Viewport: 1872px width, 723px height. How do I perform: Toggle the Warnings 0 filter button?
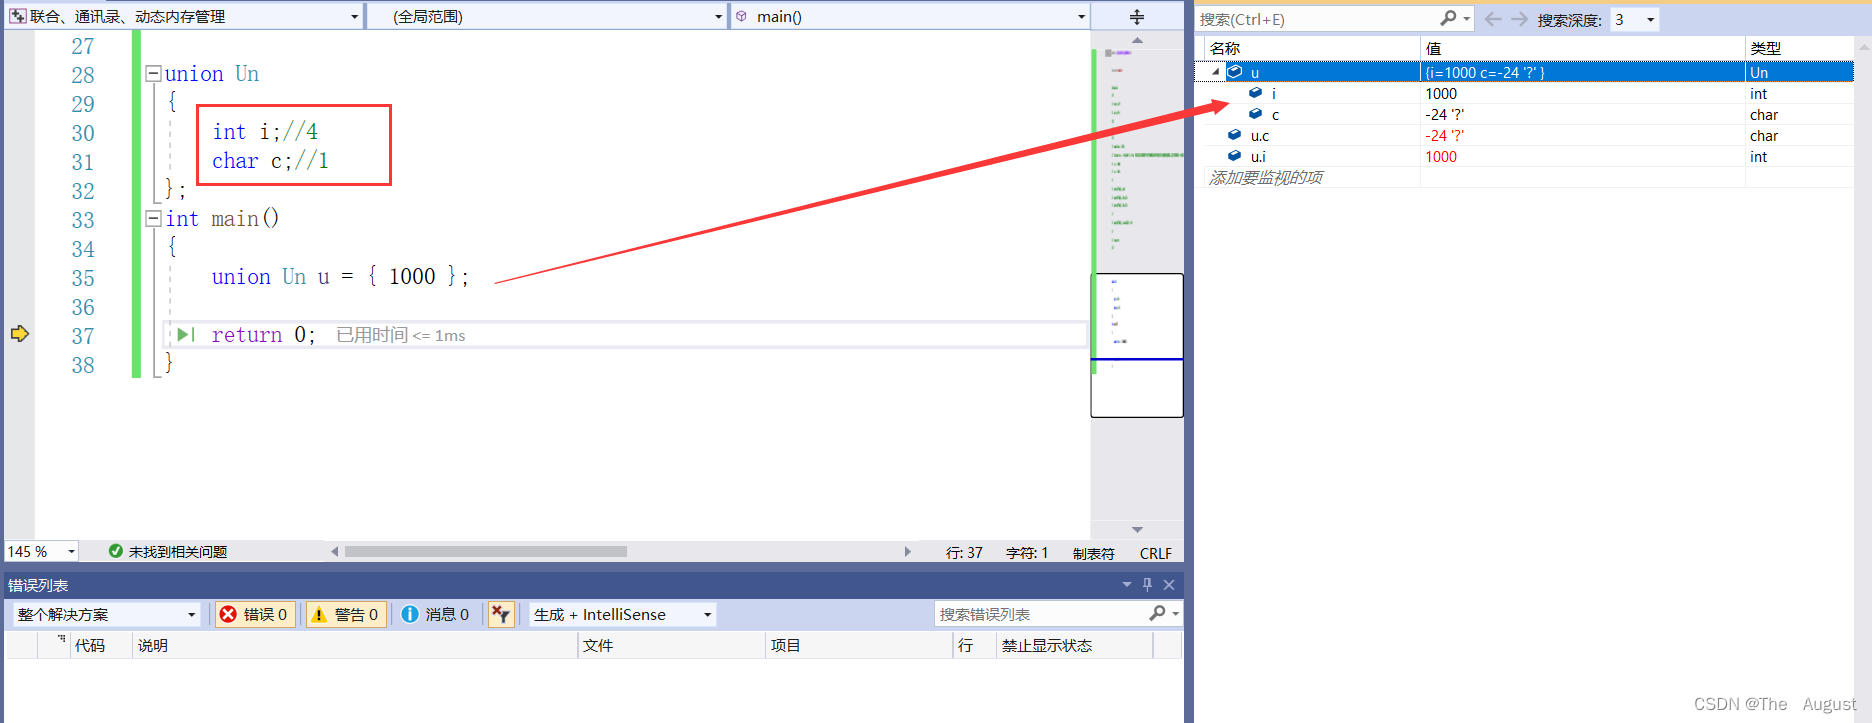click(345, 614)
